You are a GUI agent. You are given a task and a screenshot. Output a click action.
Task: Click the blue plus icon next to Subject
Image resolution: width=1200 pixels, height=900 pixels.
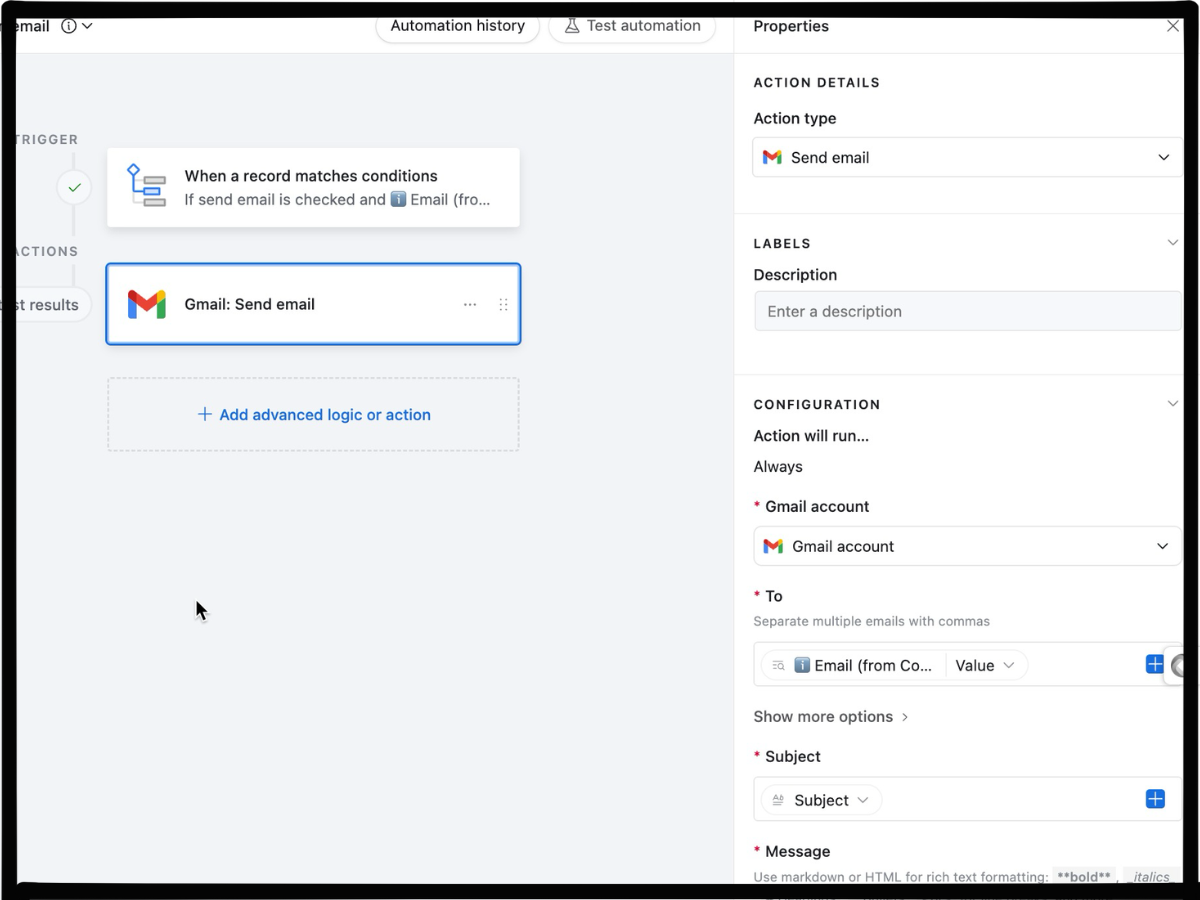(x=1155, y=799)
